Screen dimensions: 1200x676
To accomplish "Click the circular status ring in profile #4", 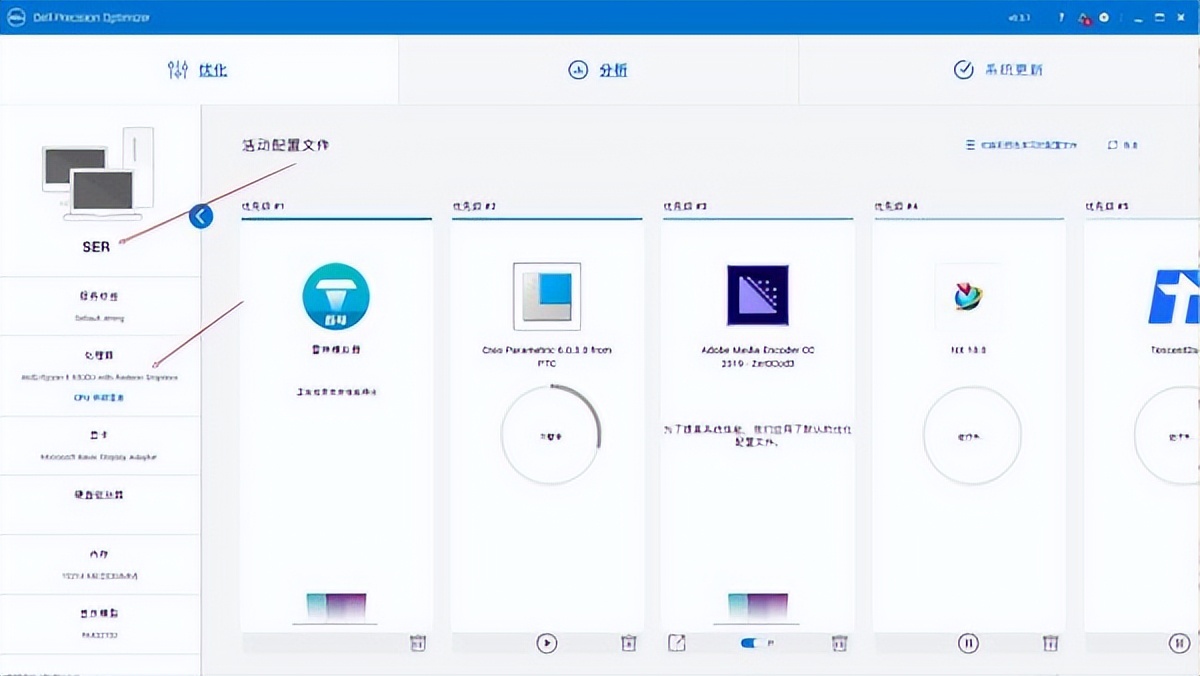I will [x=972, y=436].
